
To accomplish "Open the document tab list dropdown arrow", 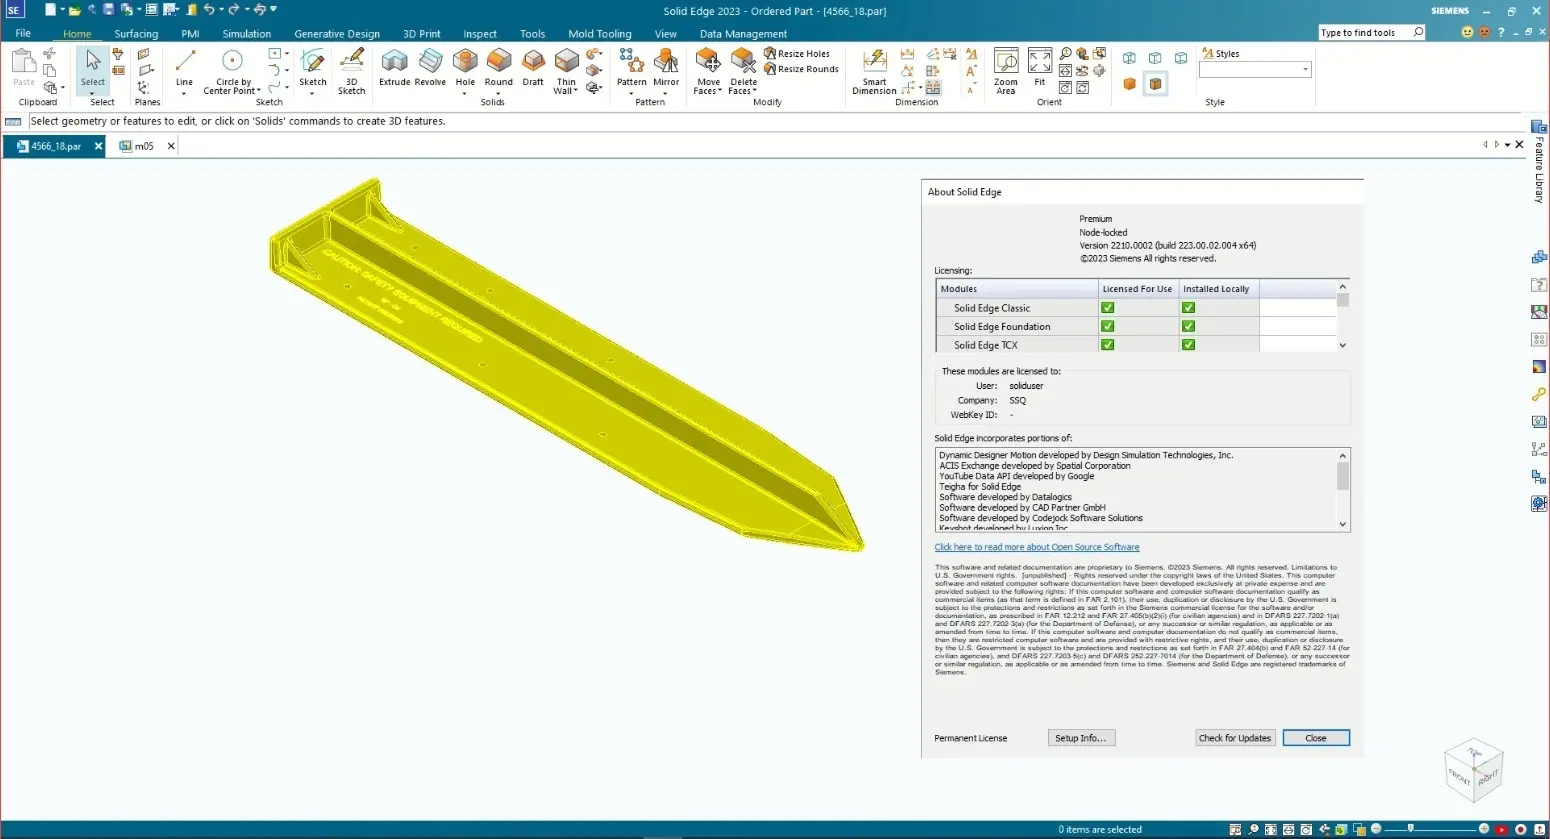I will tap(1507, 145).
